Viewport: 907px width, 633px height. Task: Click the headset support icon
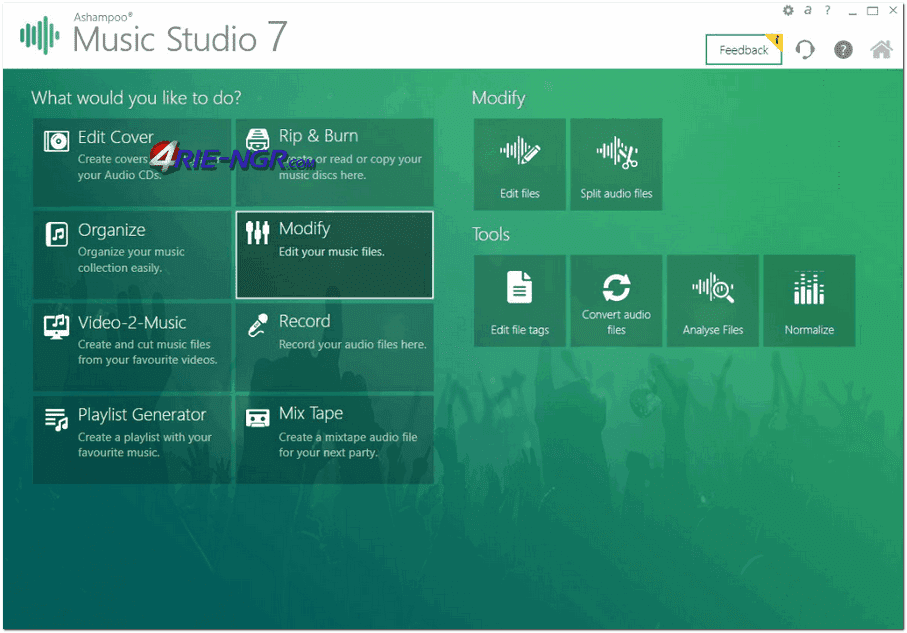click(805, 50)
